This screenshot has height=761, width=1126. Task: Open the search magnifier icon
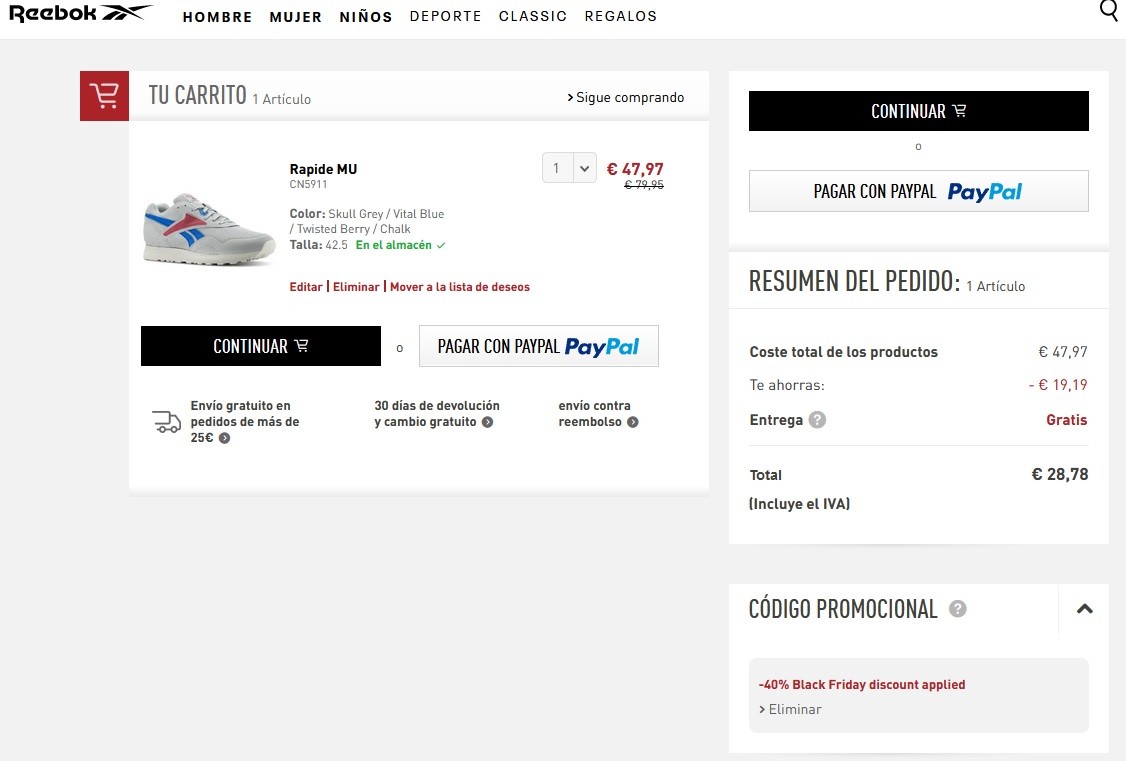pyautogui.click(x=1109, y=11)
